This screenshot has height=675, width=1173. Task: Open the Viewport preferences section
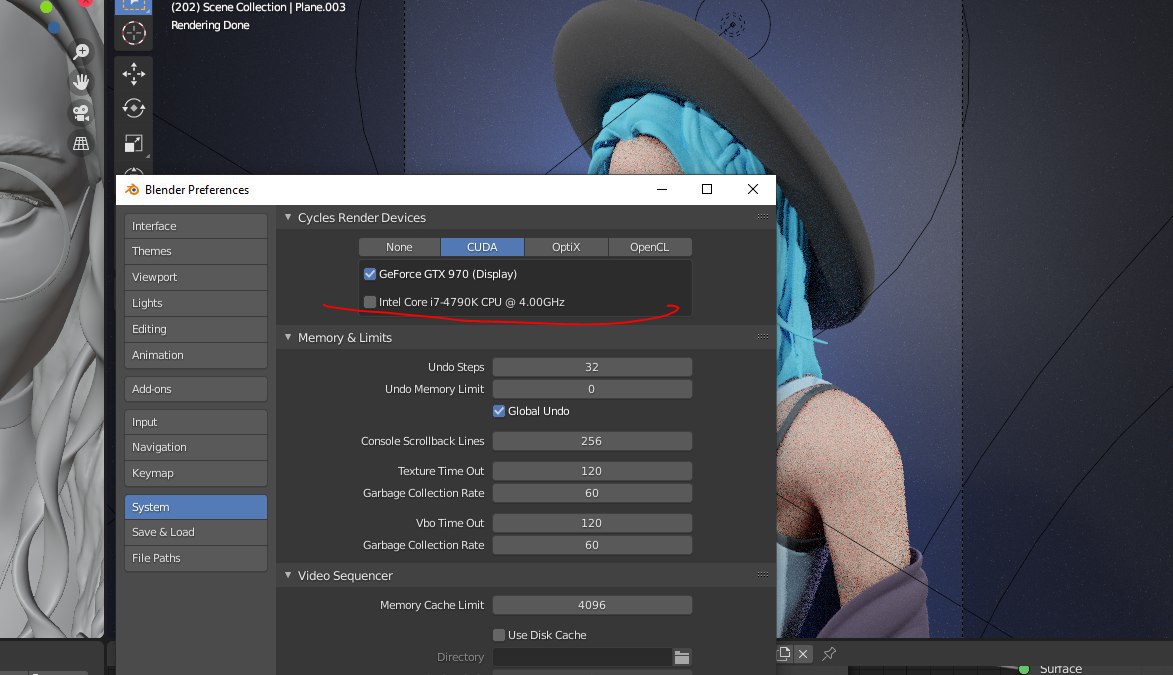(196, 277)
